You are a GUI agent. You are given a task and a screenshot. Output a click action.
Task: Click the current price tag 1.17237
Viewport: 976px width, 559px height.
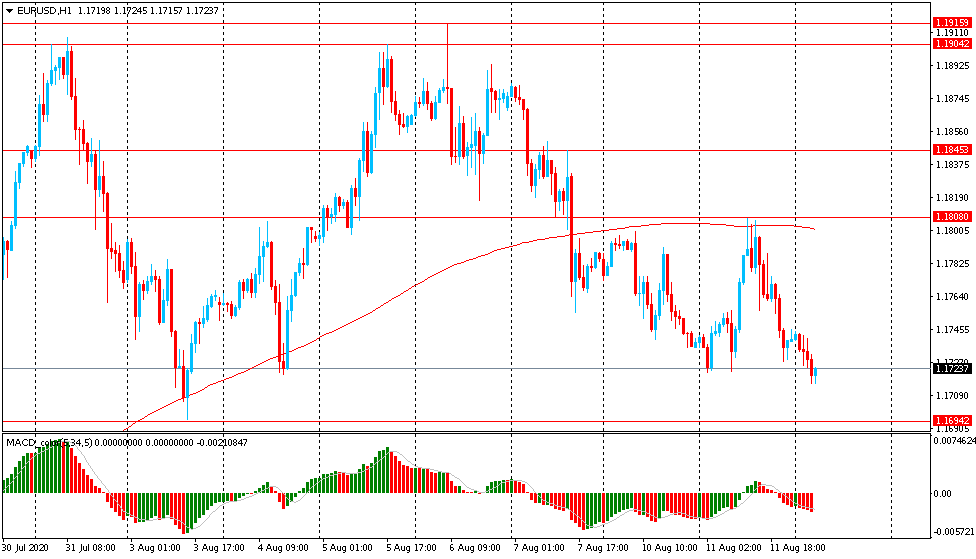952,369
